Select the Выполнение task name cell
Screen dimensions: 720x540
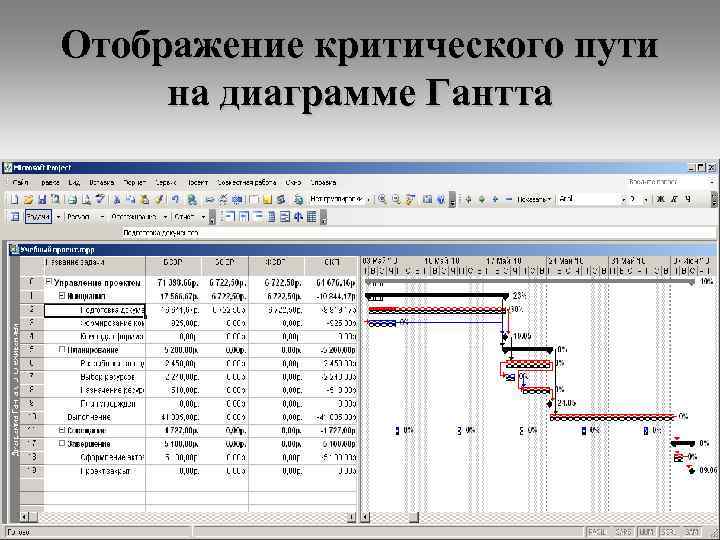(x=95, y=417)
